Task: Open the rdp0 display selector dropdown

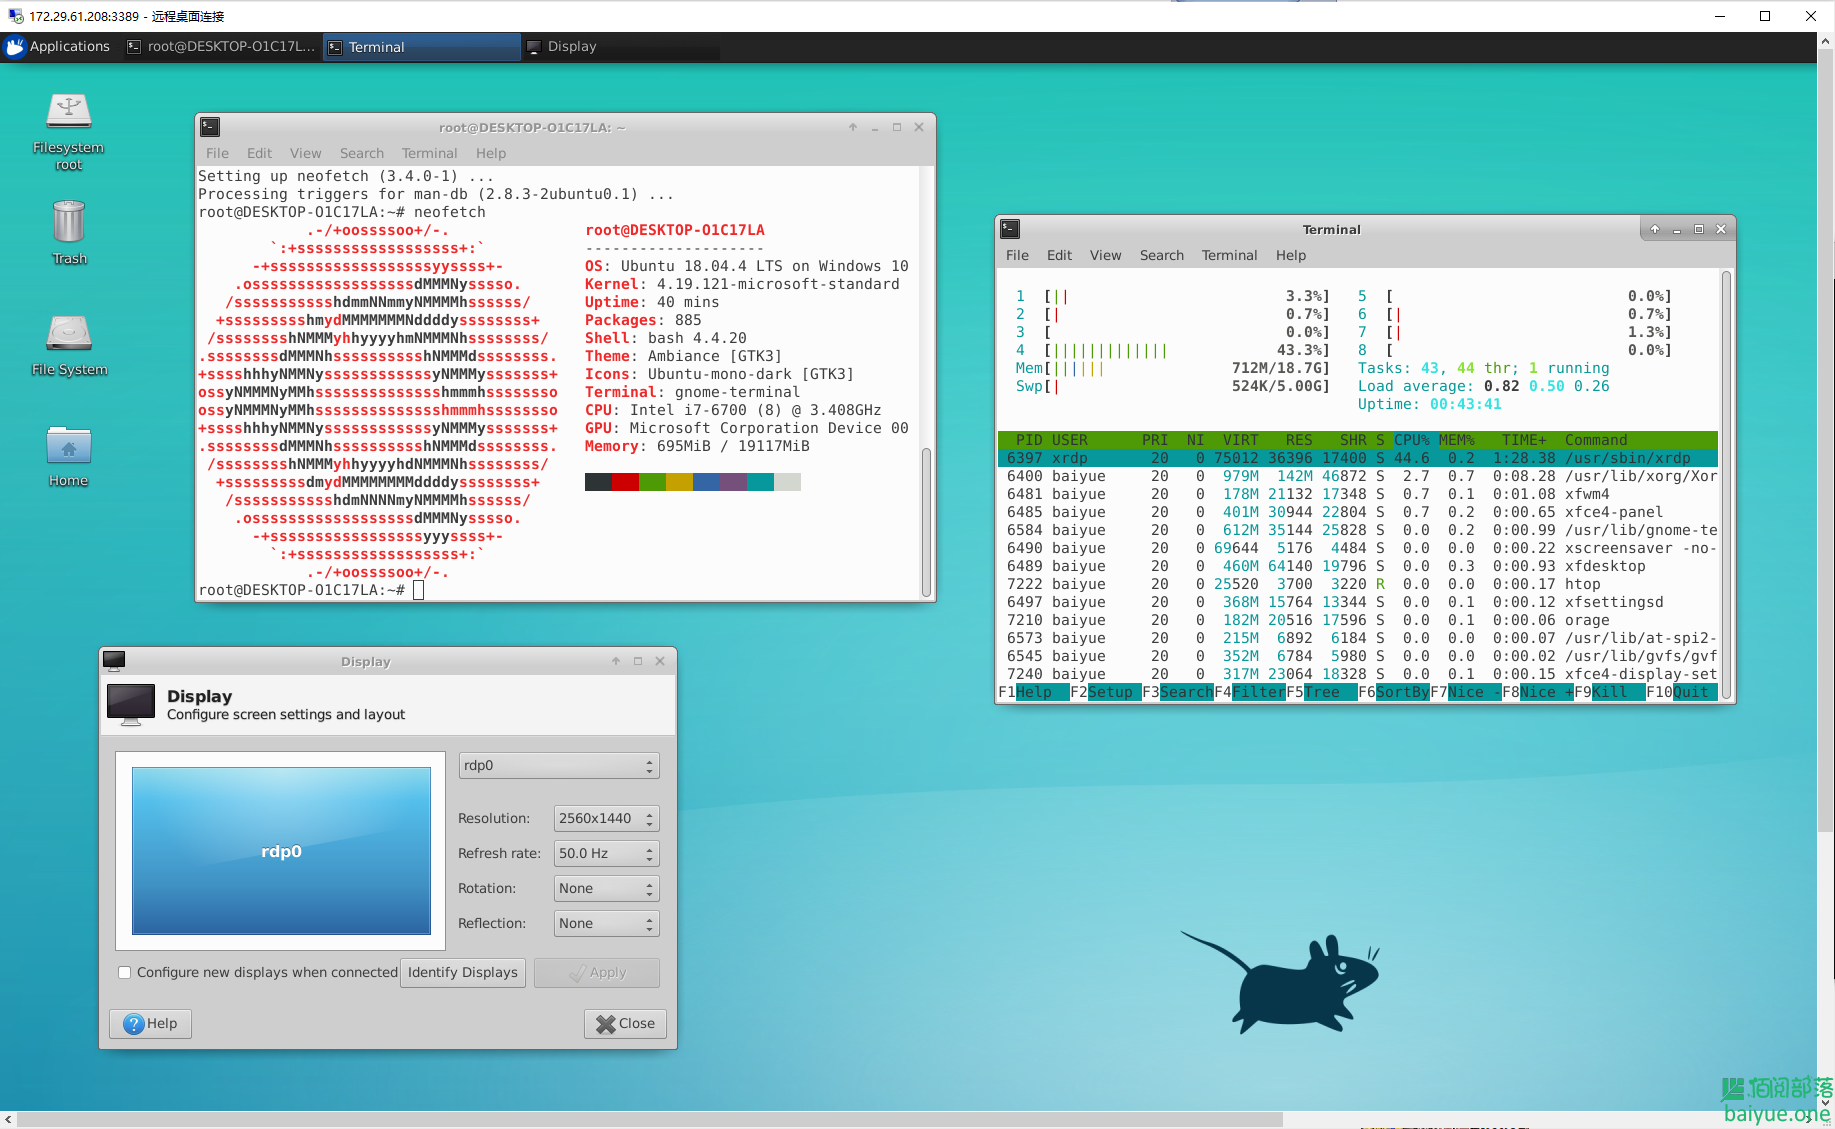Action: coord(559,766)
